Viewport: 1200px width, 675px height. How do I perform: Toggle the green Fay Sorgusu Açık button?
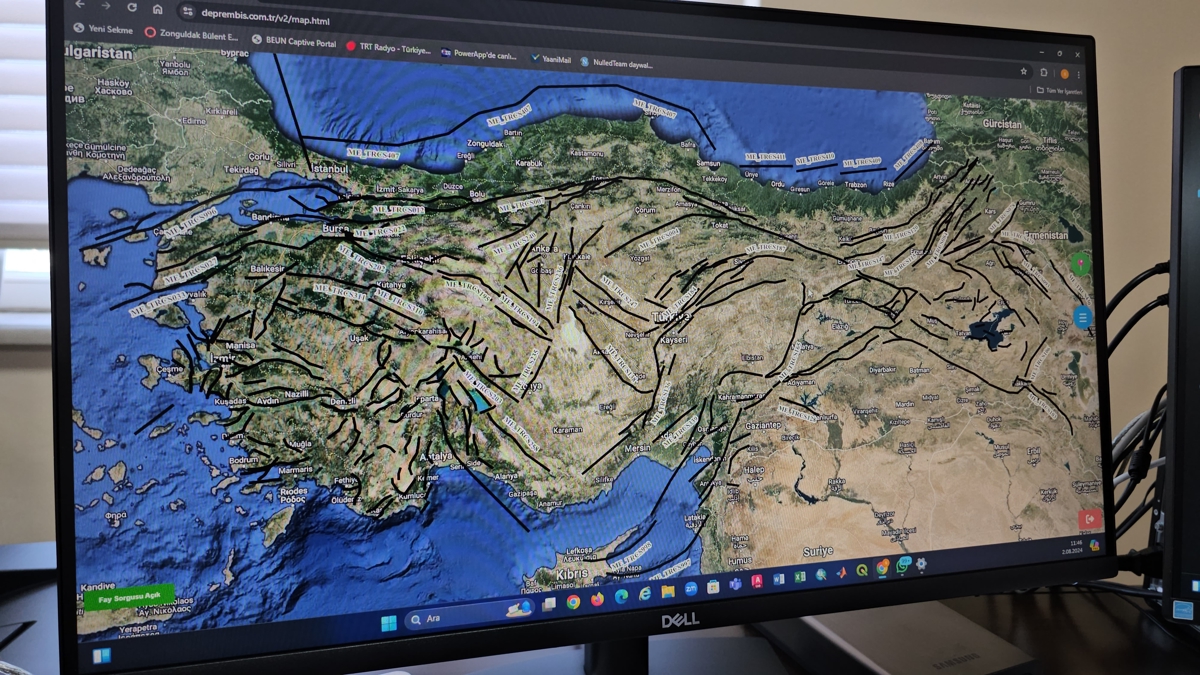[x=129, y=597]
